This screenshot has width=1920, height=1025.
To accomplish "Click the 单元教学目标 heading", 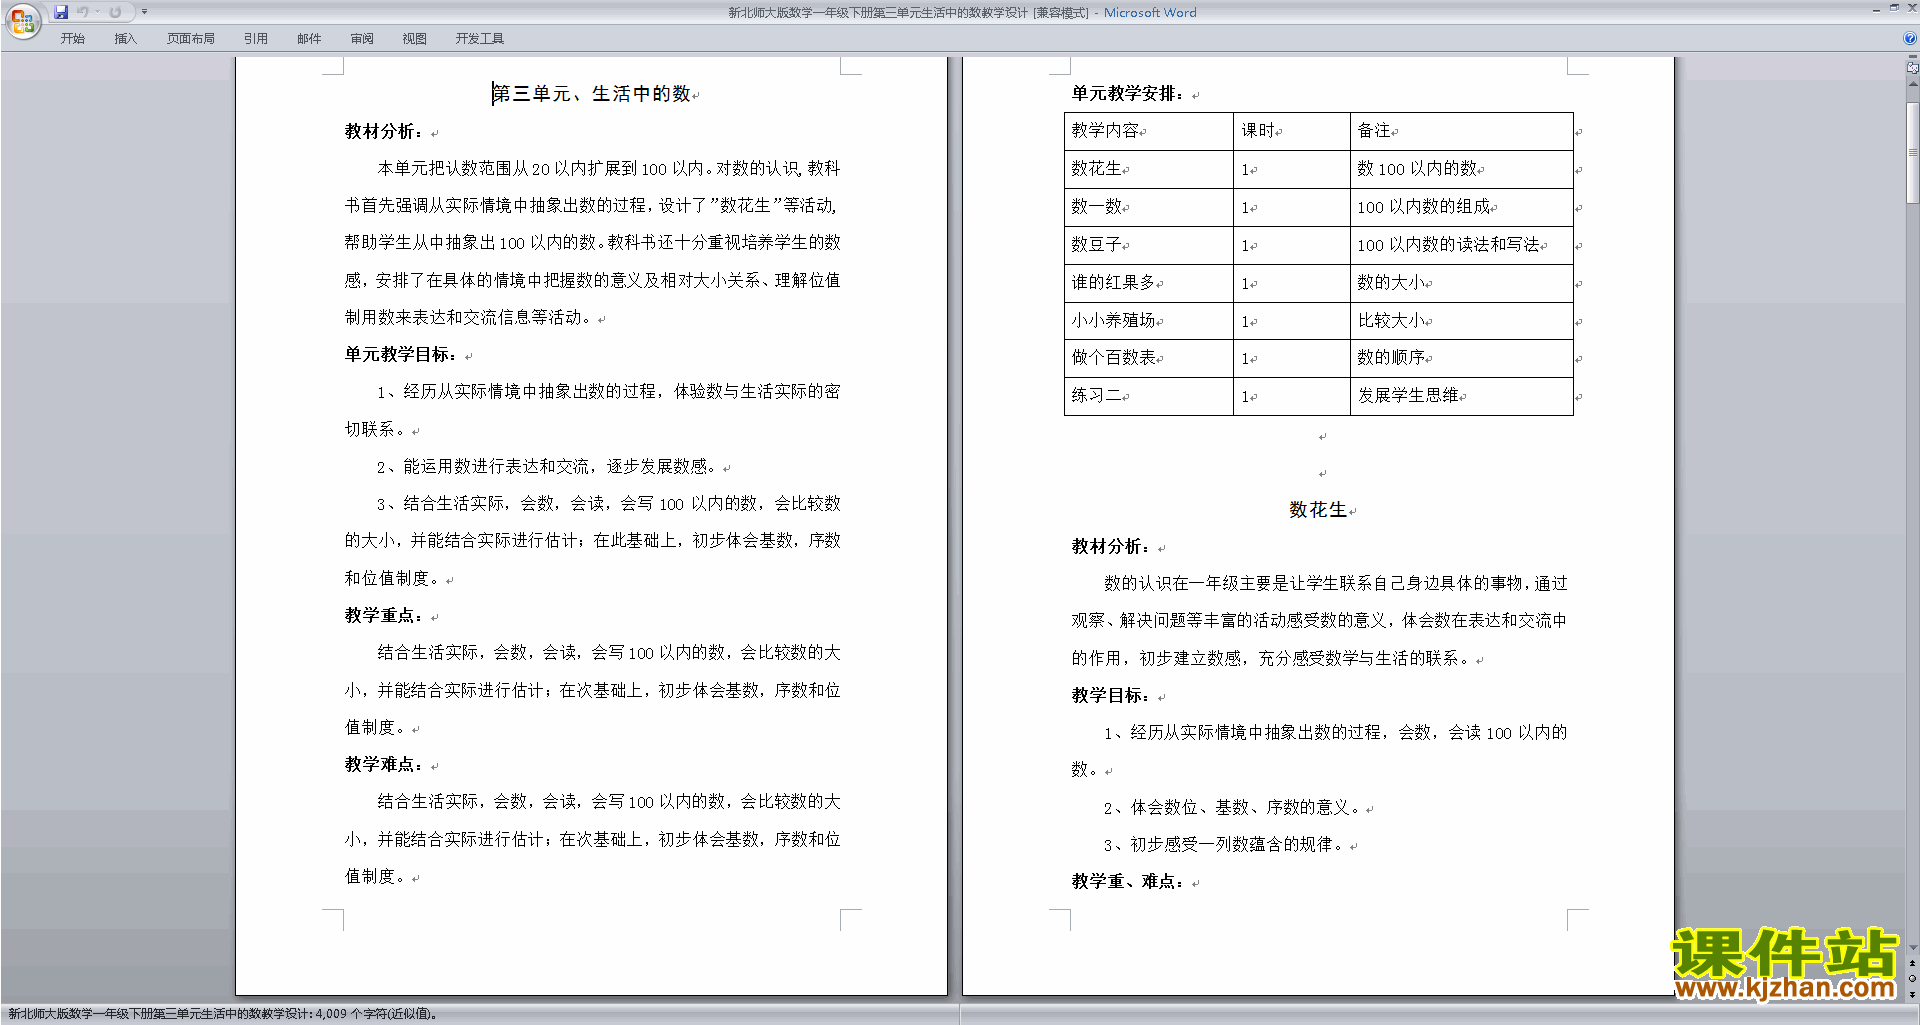I will pyautogui.click(x=402, y=355).
